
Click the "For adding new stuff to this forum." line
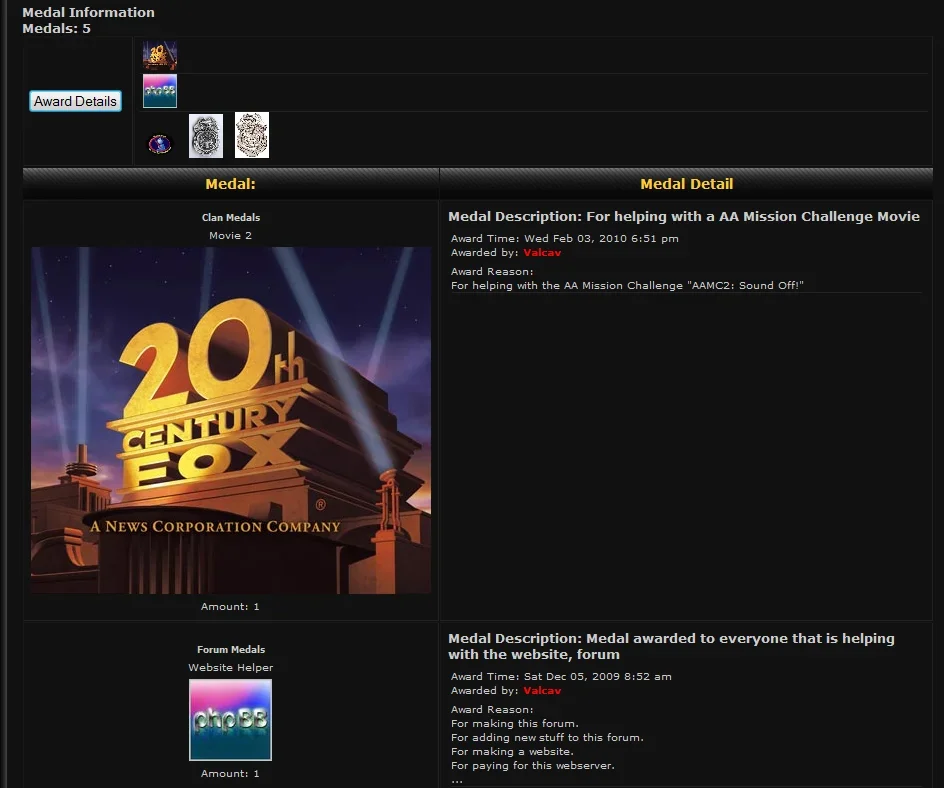pyautogui.click(x=547, y=737)
